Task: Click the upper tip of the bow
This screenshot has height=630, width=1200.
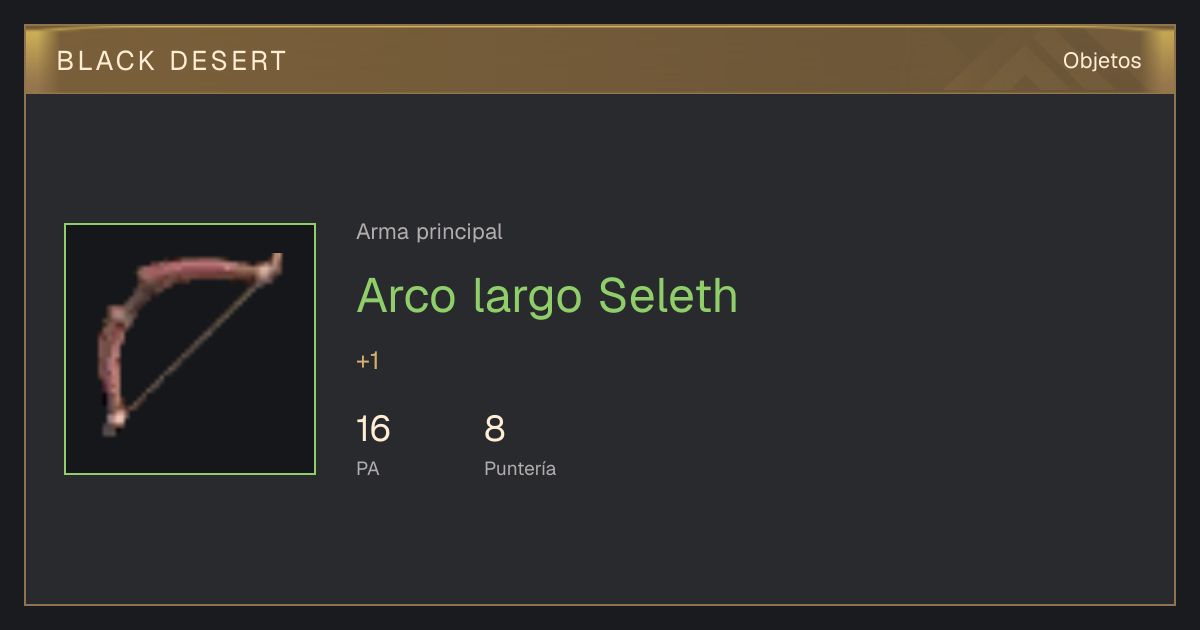Action: (x=271, y=267)
